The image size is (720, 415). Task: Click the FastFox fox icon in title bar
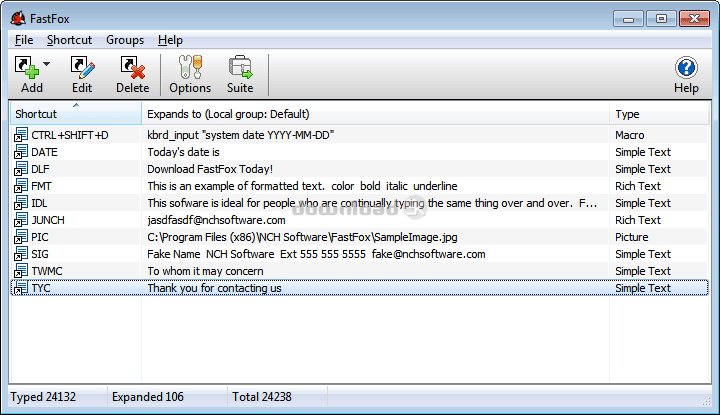pos(17,17)
